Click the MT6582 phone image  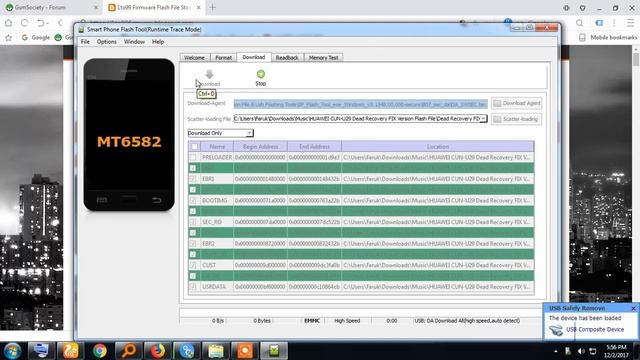pyautogui.click(x=129, y=135)
